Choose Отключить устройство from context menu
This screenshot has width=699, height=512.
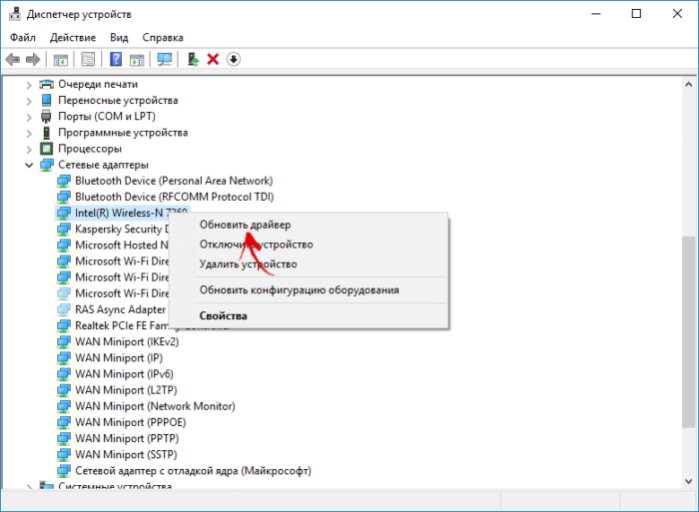[308, 244]
